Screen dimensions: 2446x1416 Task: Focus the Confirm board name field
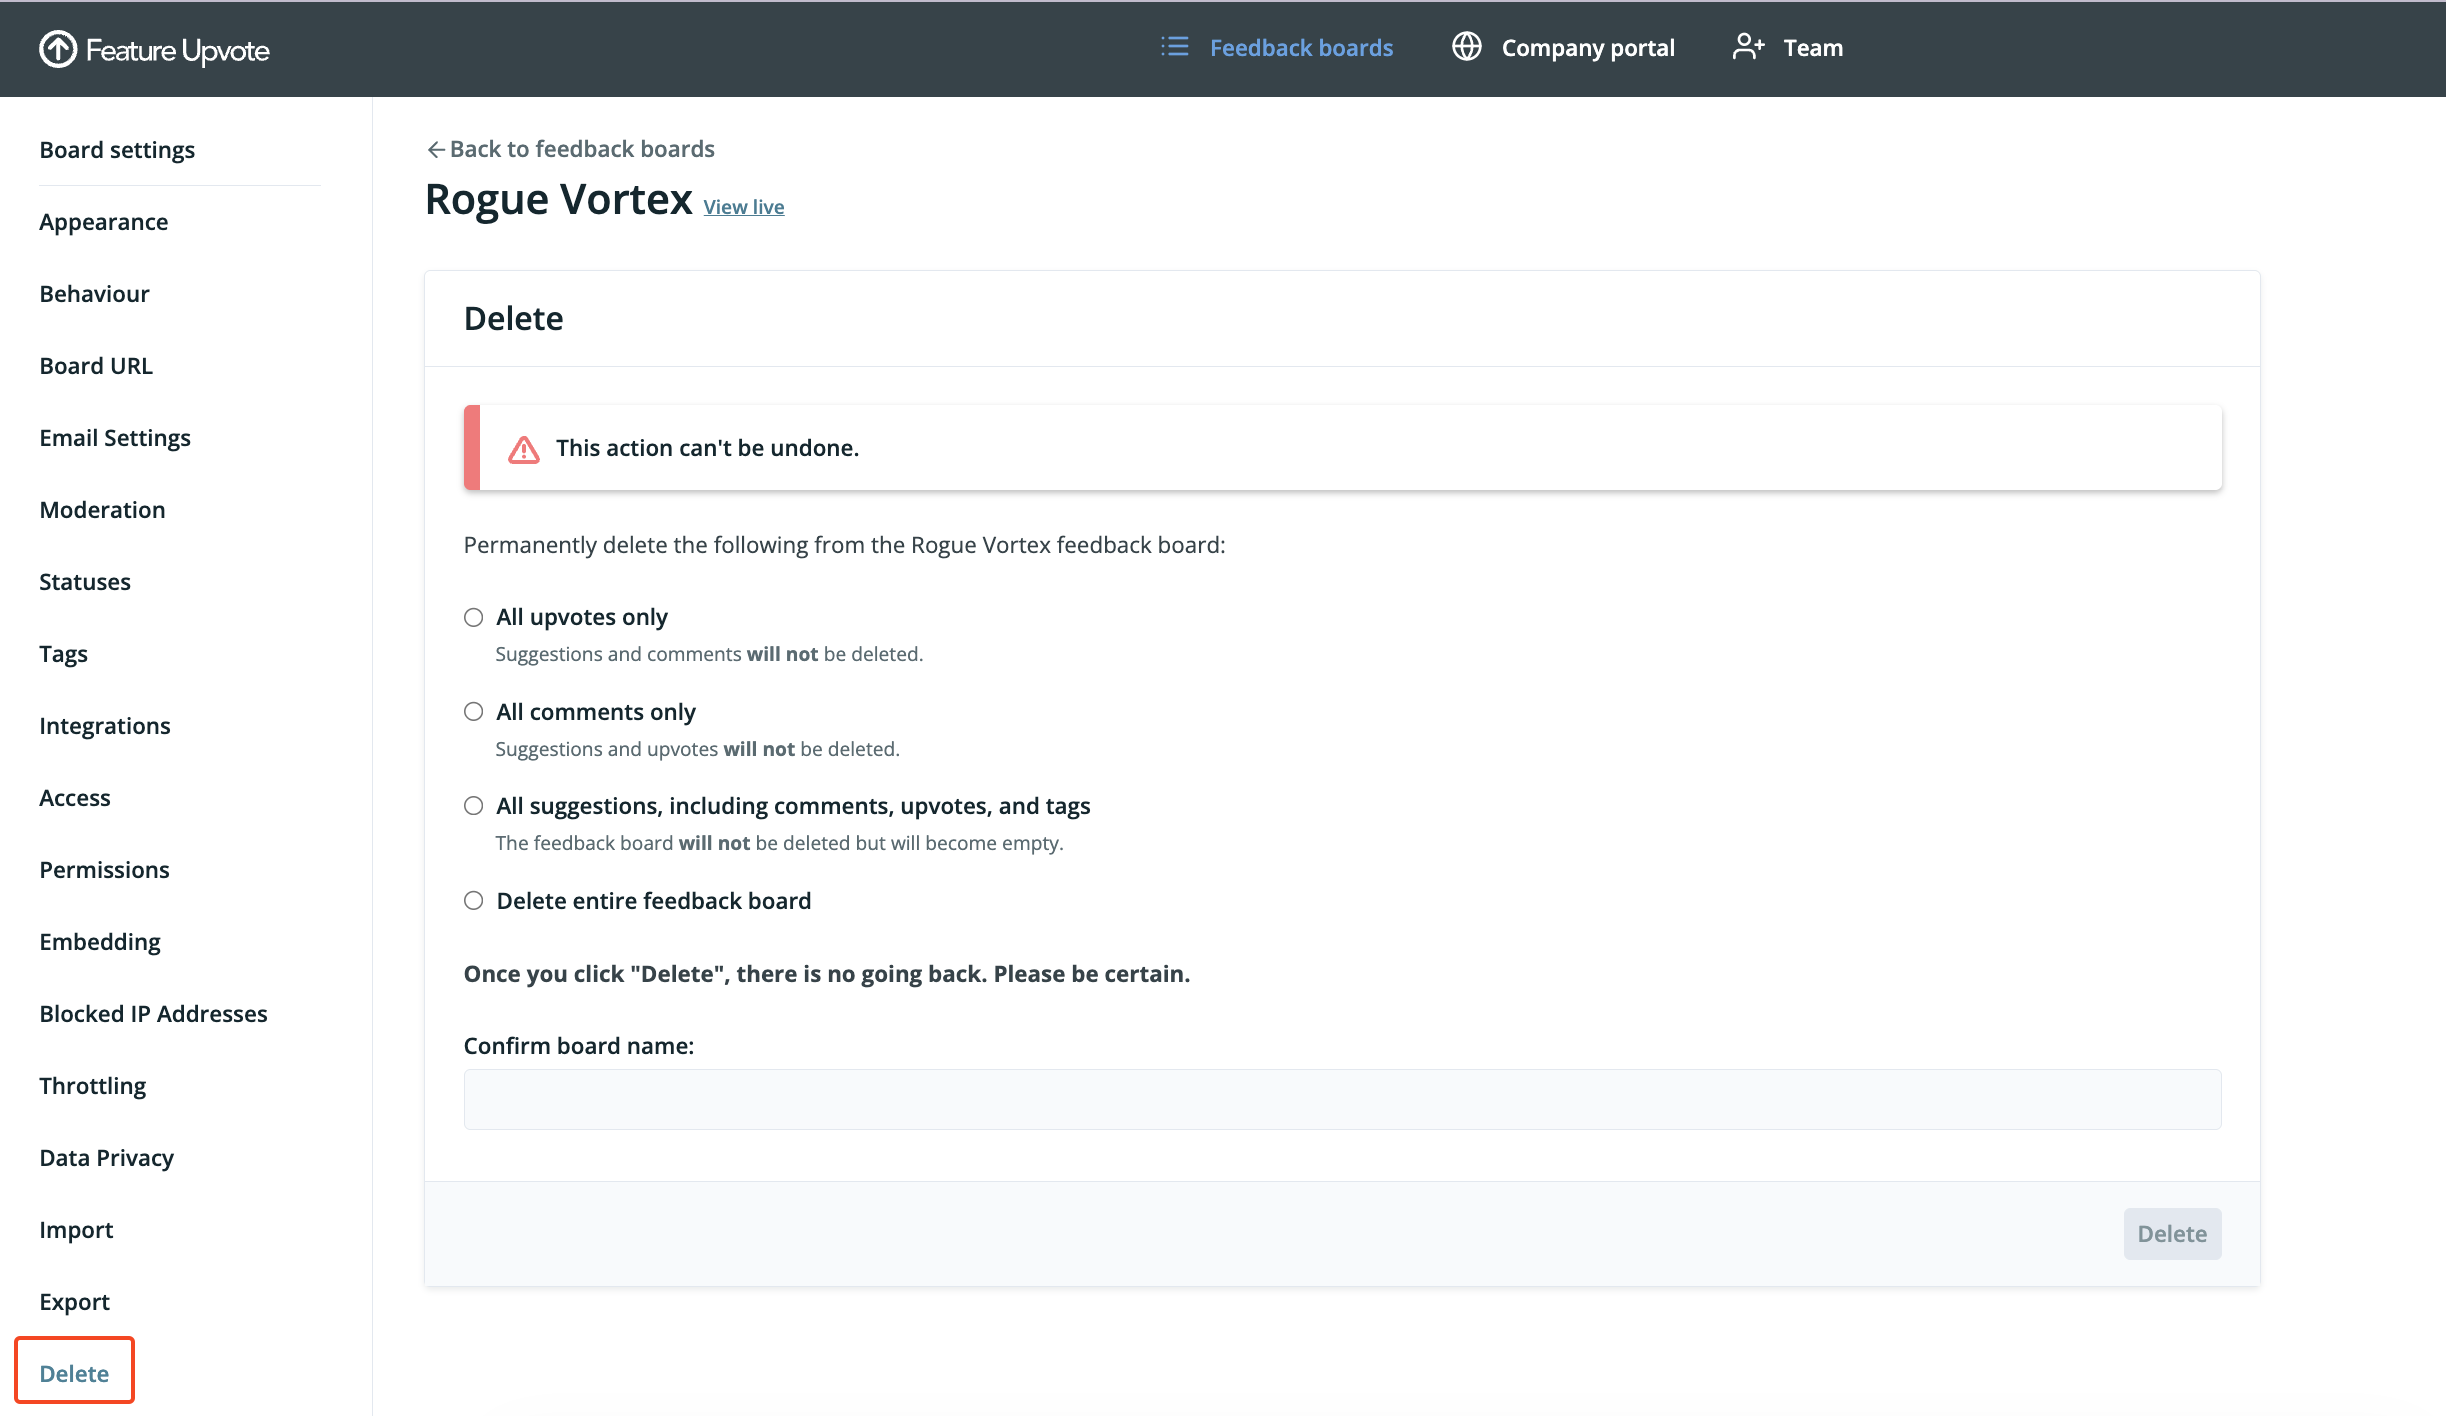[x=1342, y=1099]
